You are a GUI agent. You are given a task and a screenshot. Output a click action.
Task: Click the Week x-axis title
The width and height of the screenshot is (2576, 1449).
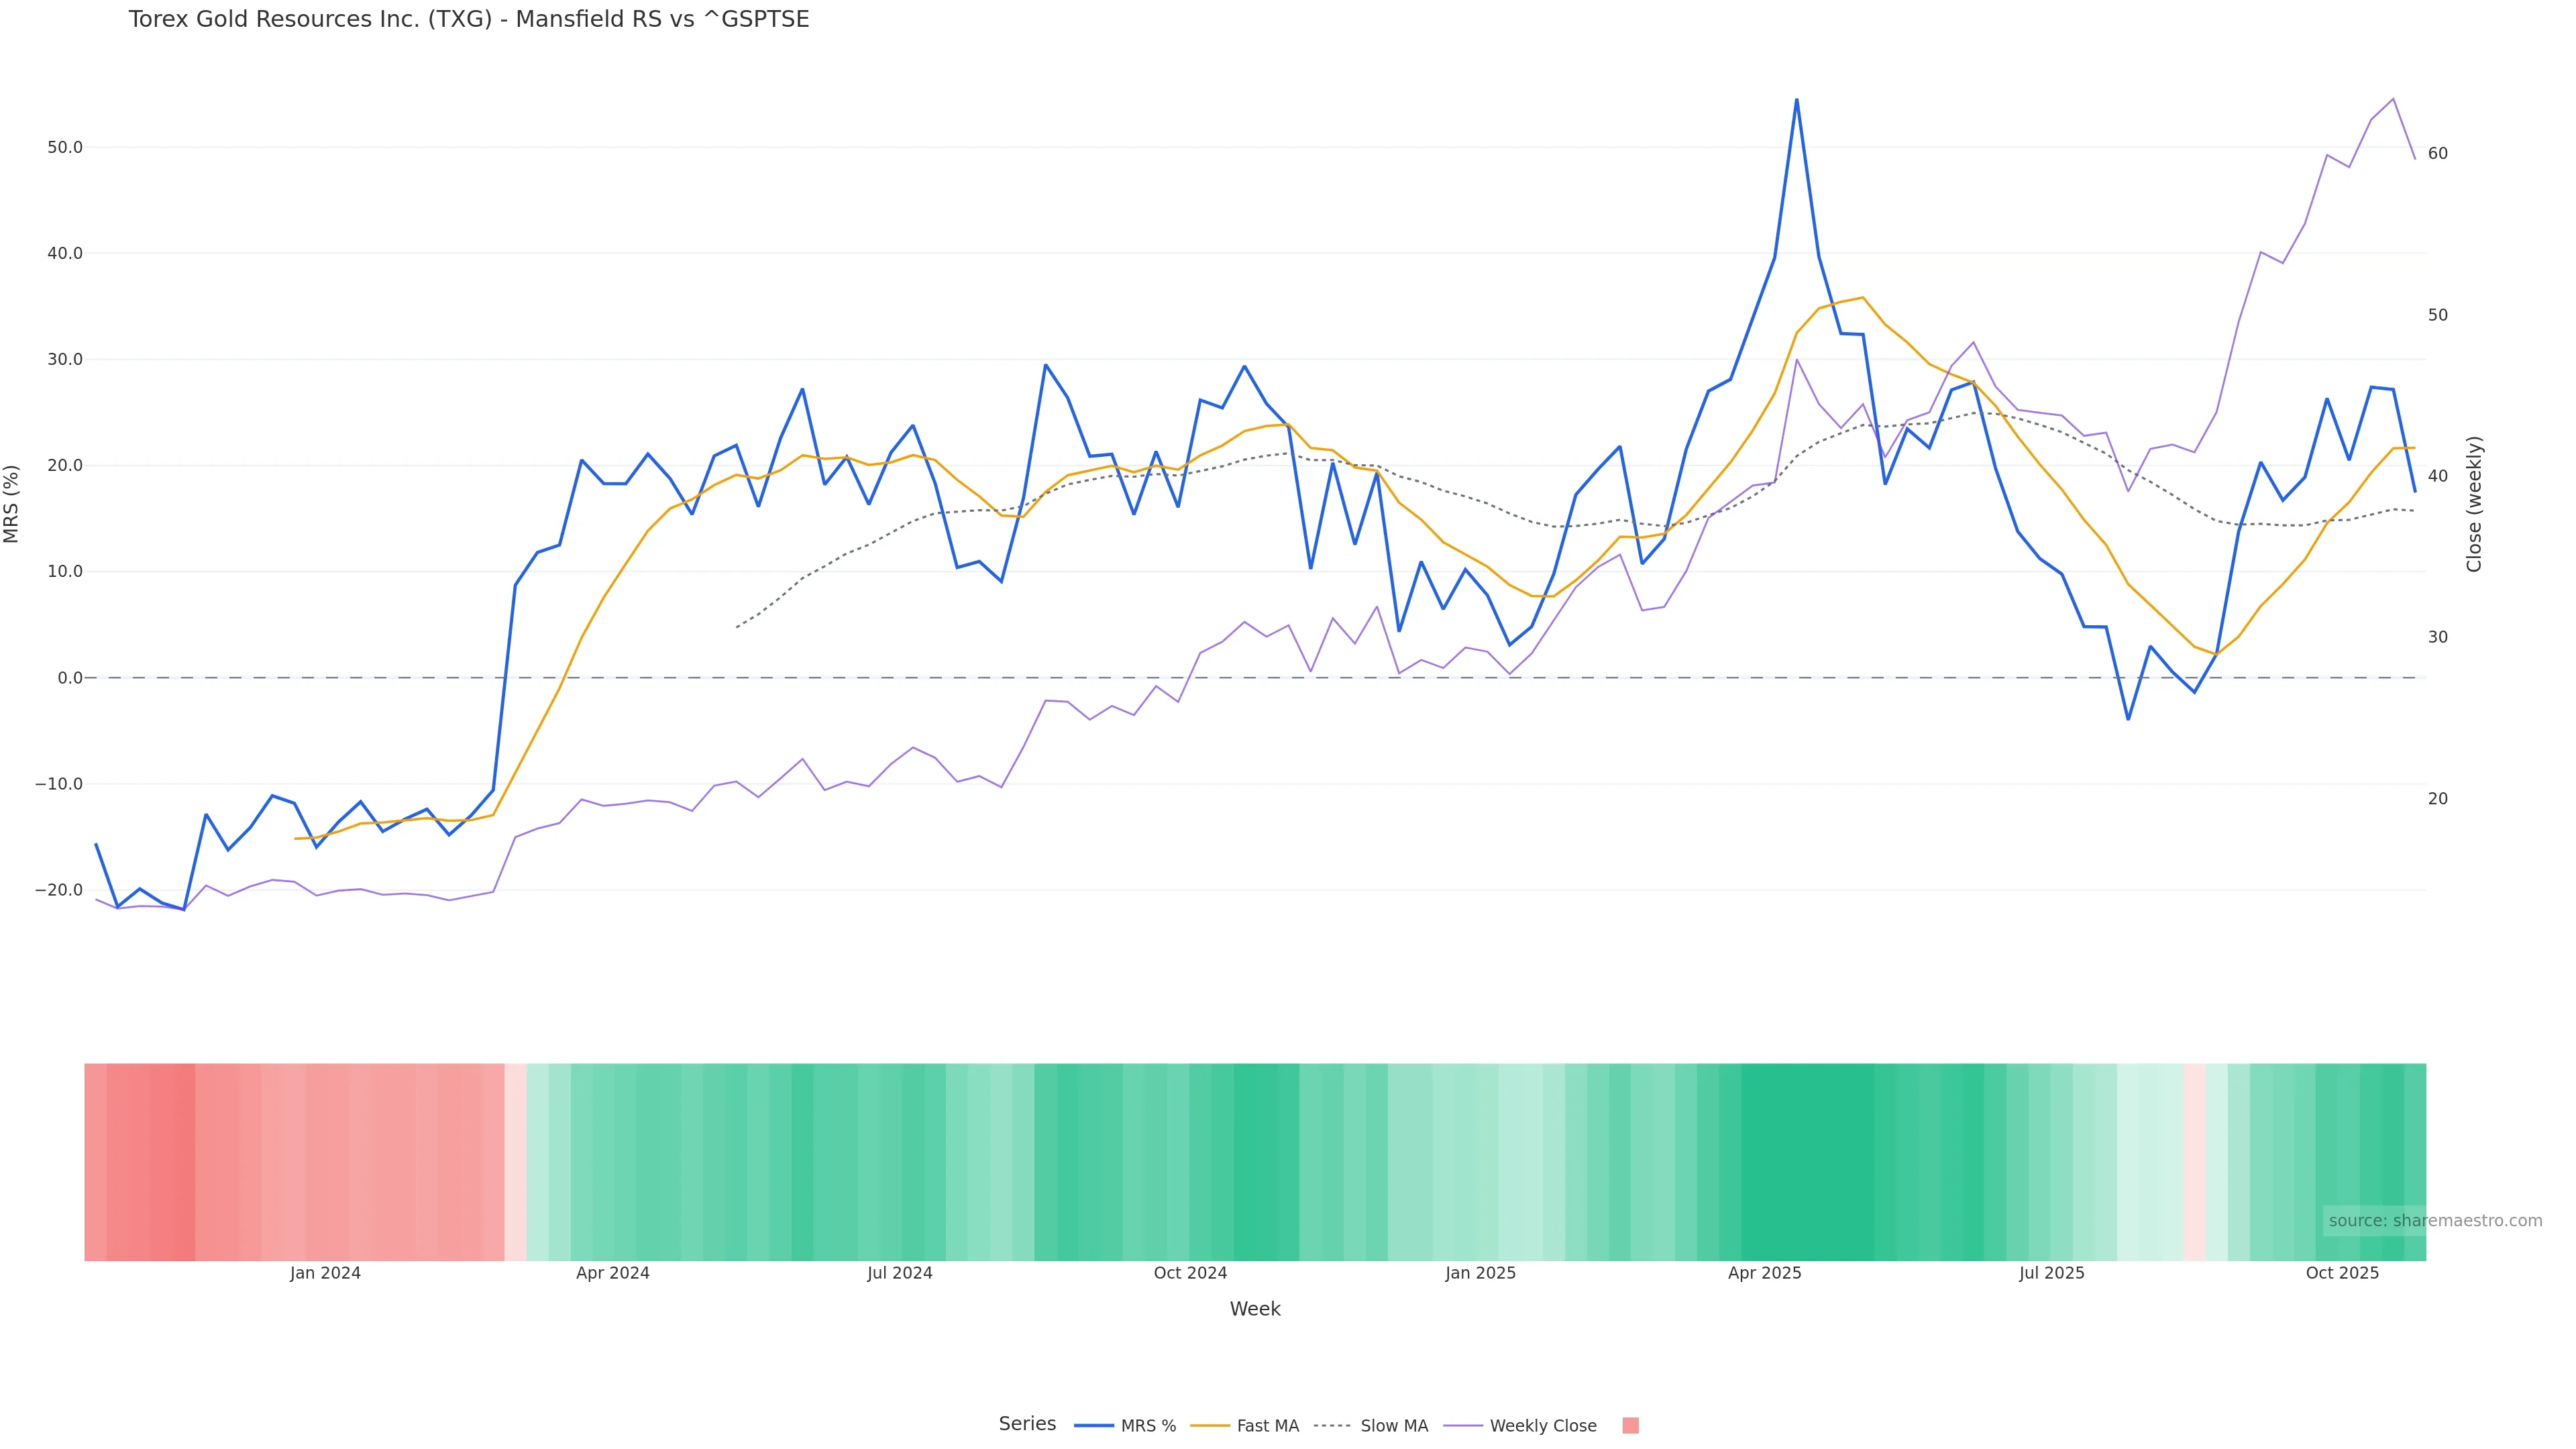pos(1254,1309)
